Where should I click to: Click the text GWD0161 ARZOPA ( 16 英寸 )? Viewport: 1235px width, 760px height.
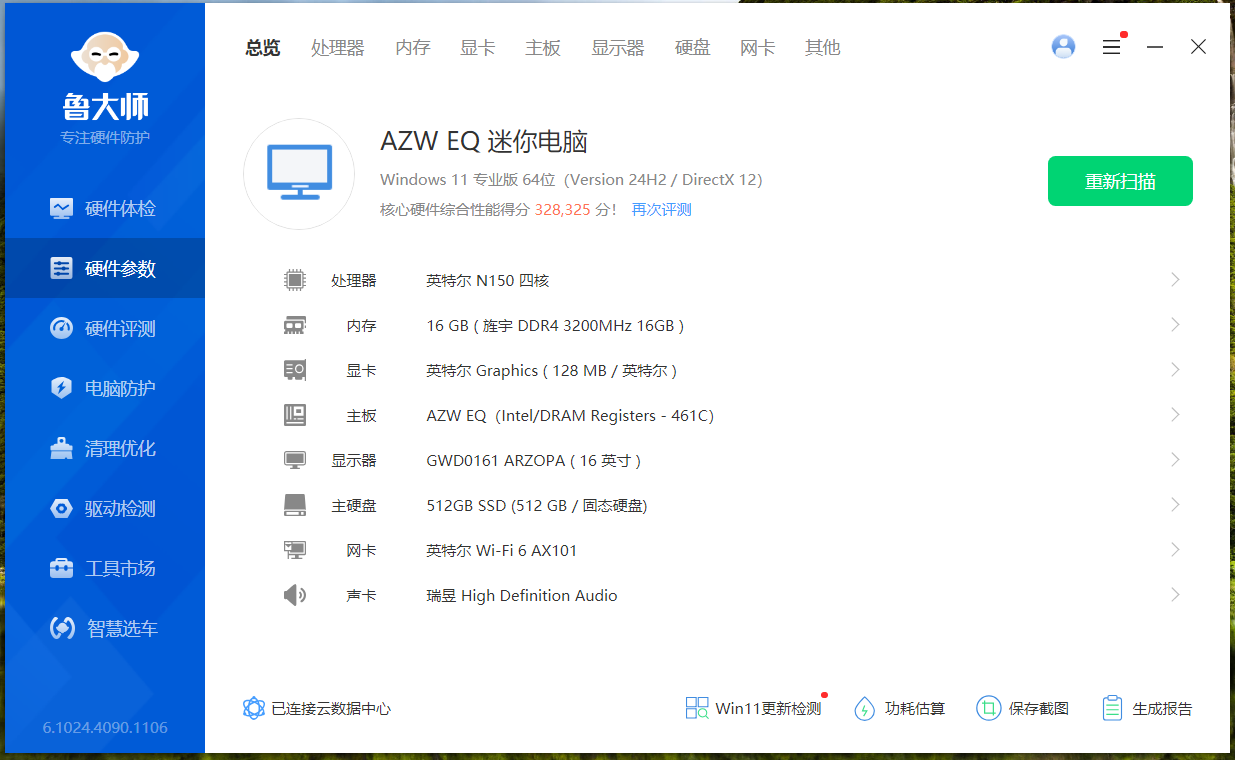(x=534, y=460)
